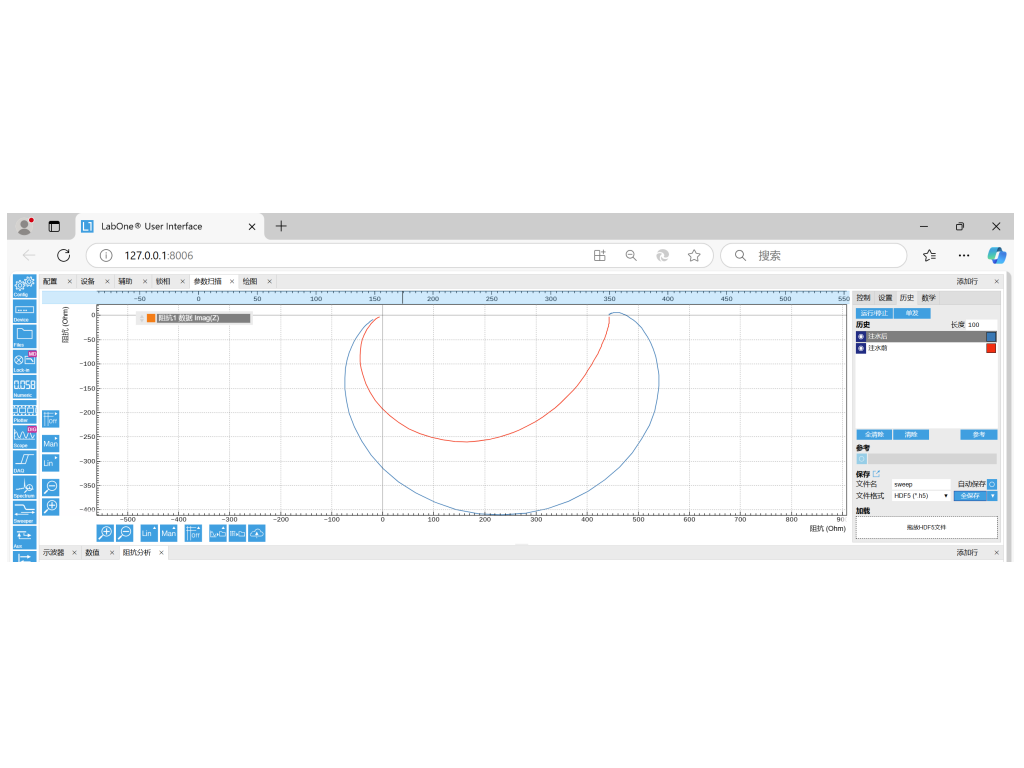The height and width of the screenshot is (768, 1024).
Task: Switch to the 设置 tab in side panel
Action: coord(885,298)
